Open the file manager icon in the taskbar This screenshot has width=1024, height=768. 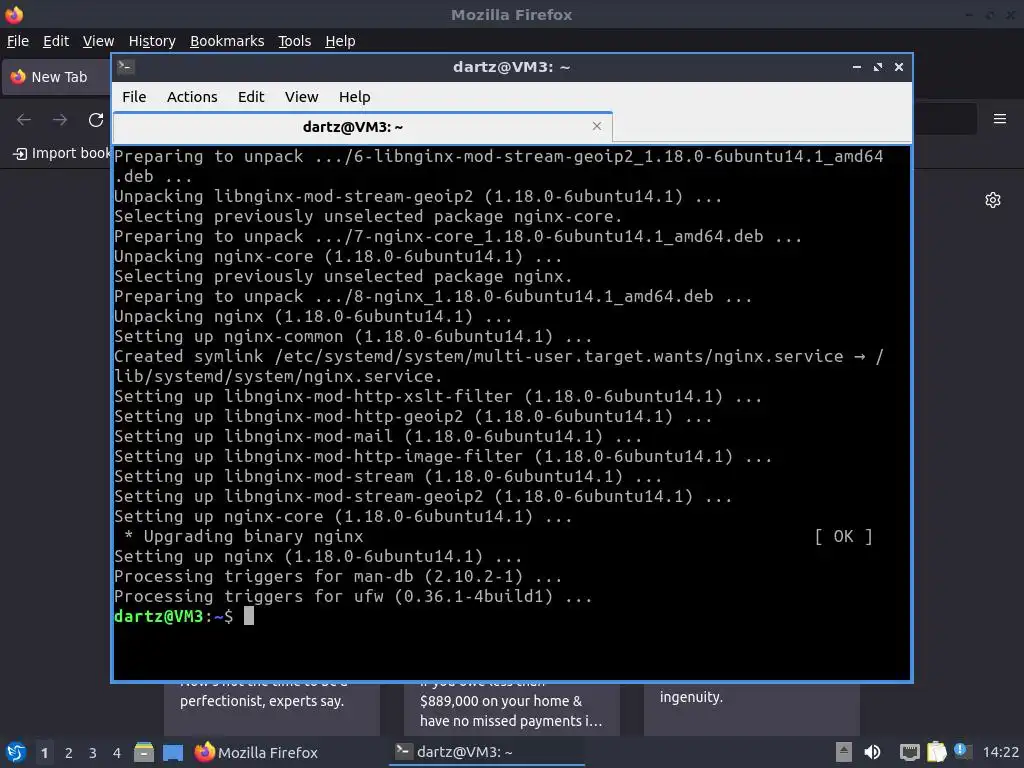pyautogui.click(x=144, y=752)
